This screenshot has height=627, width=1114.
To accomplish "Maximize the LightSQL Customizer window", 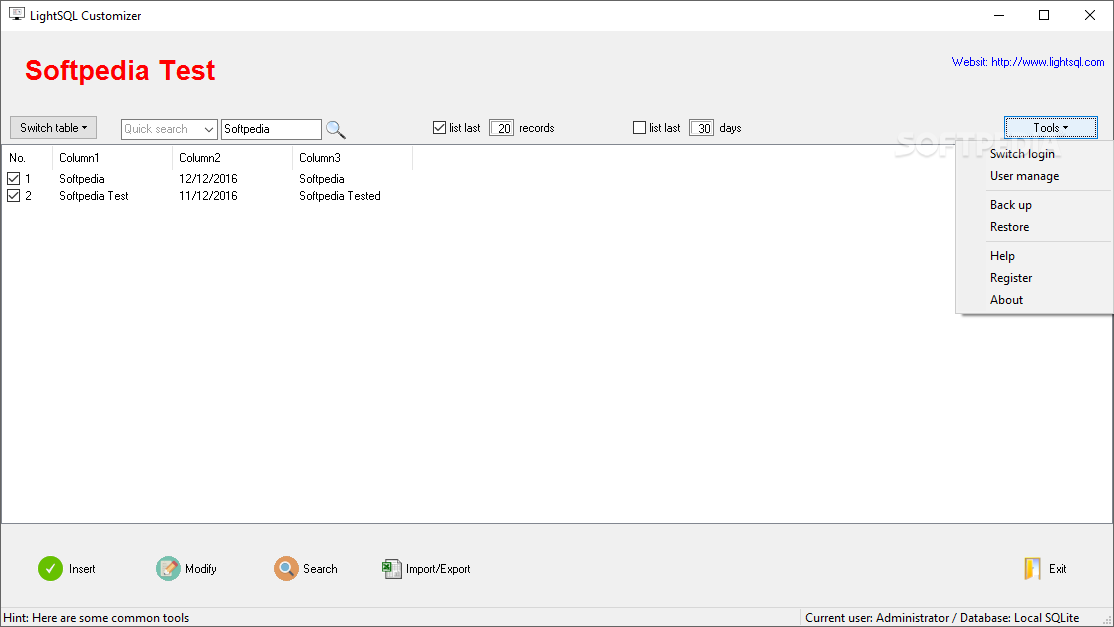I will tap(1044, 15).
